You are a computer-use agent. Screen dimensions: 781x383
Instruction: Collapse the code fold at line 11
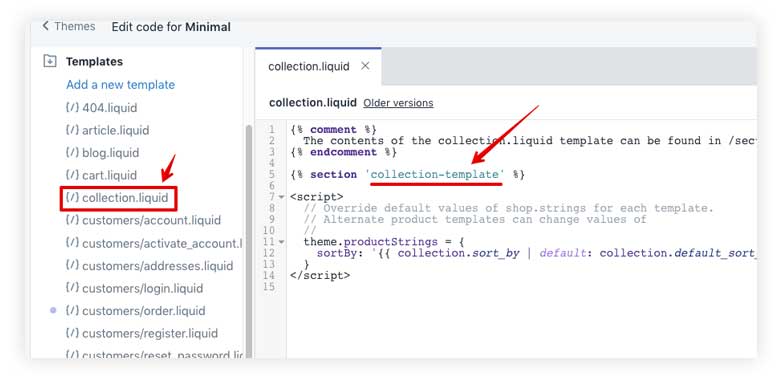pos(281,242)
